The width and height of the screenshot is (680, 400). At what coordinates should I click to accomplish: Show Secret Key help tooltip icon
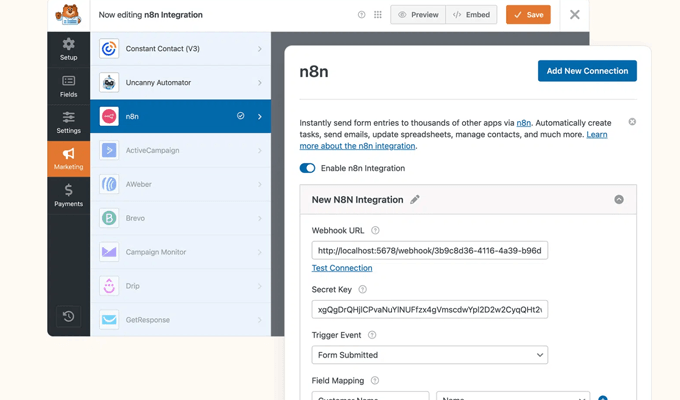pos(363,289)
